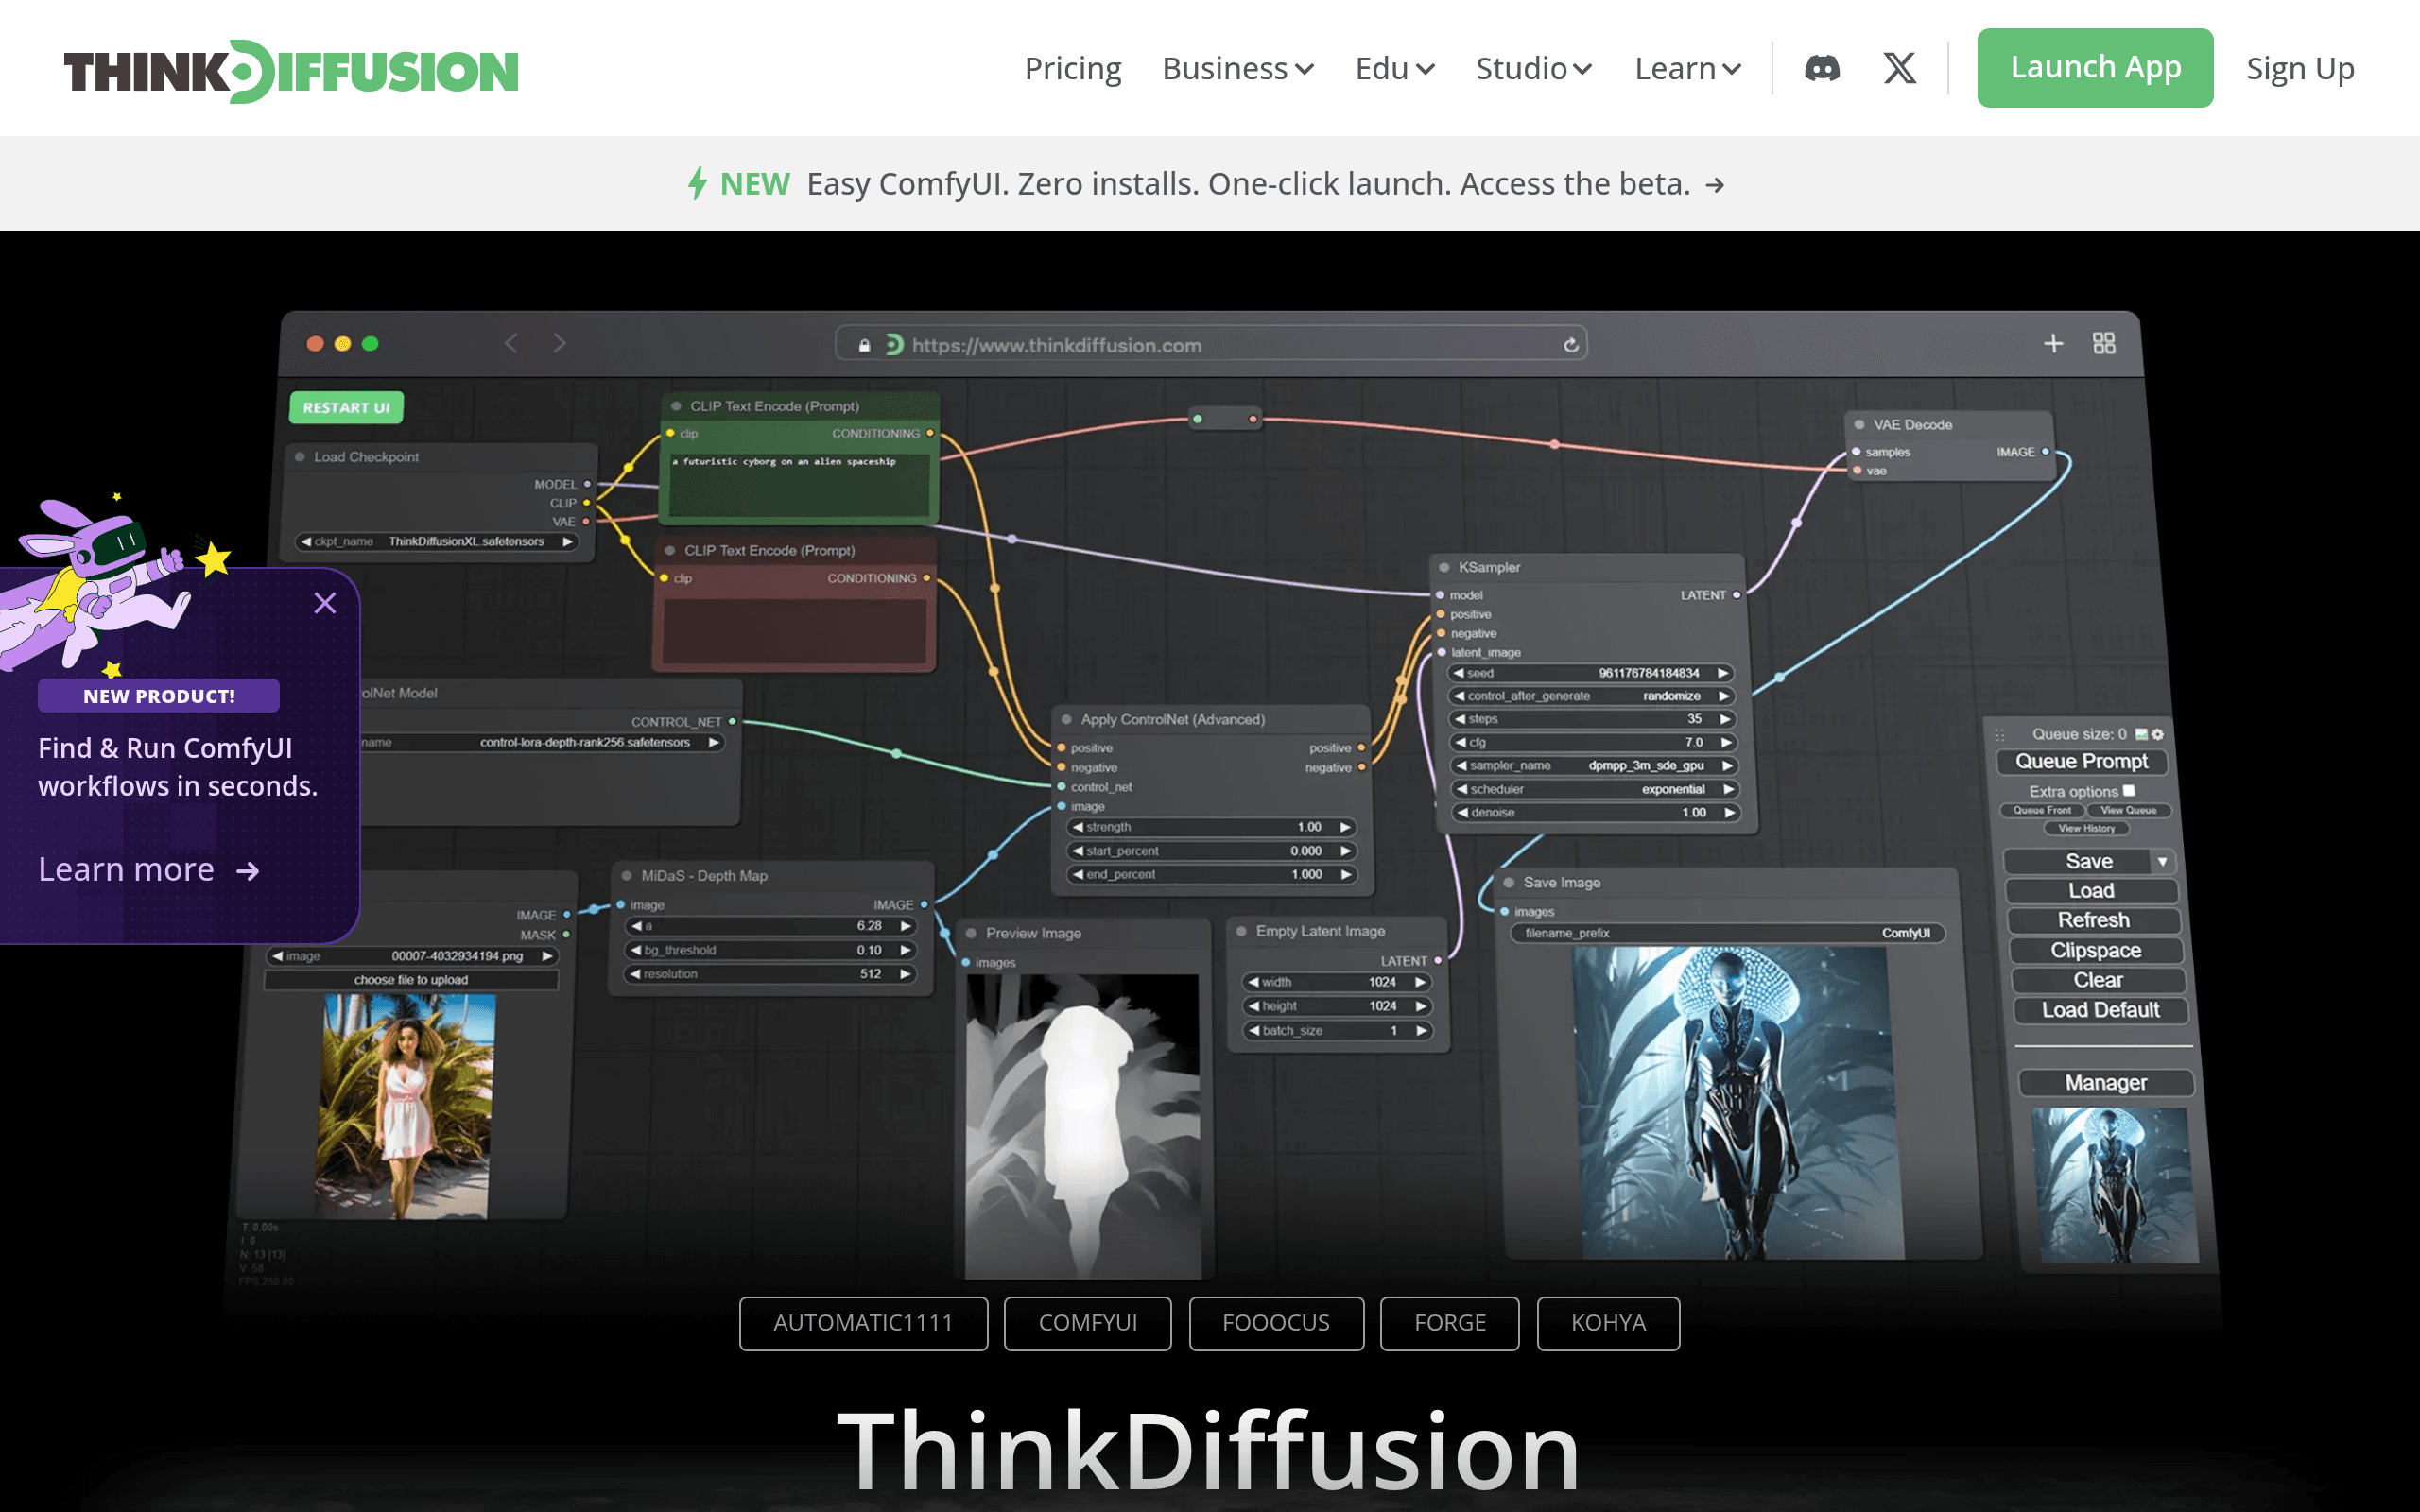Open the X (Twitter) icon link
Image resolution: width=2420 pixels, height=1512 pixels.
(1899, 68)
